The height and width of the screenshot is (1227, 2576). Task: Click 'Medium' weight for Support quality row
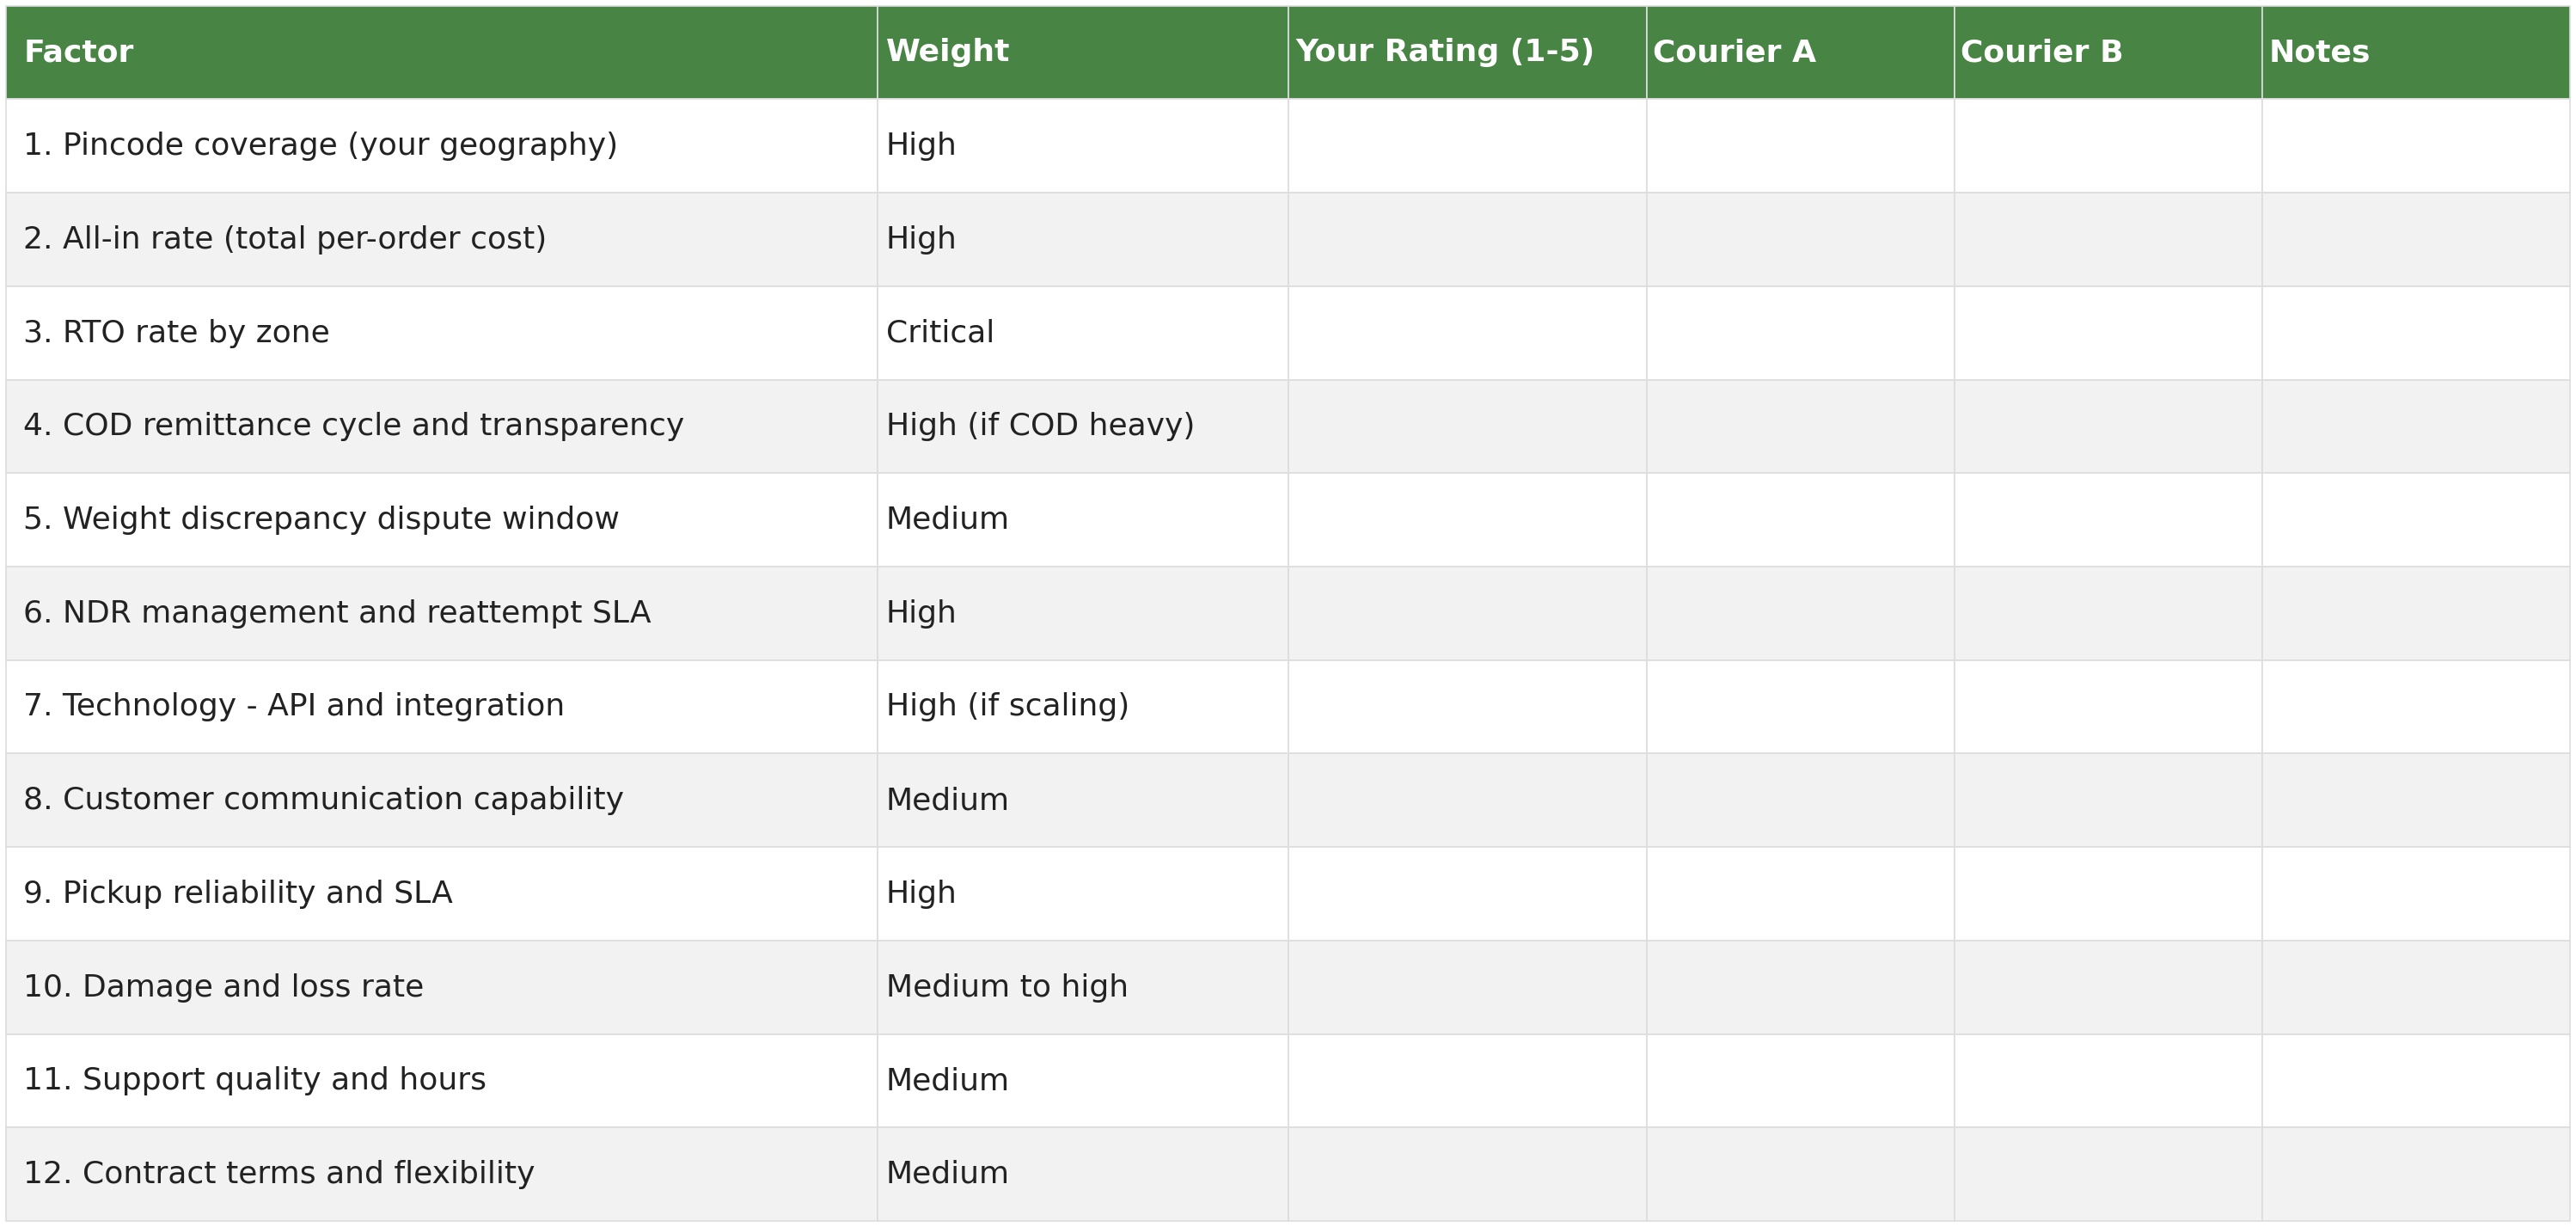coord(1082,1081)
